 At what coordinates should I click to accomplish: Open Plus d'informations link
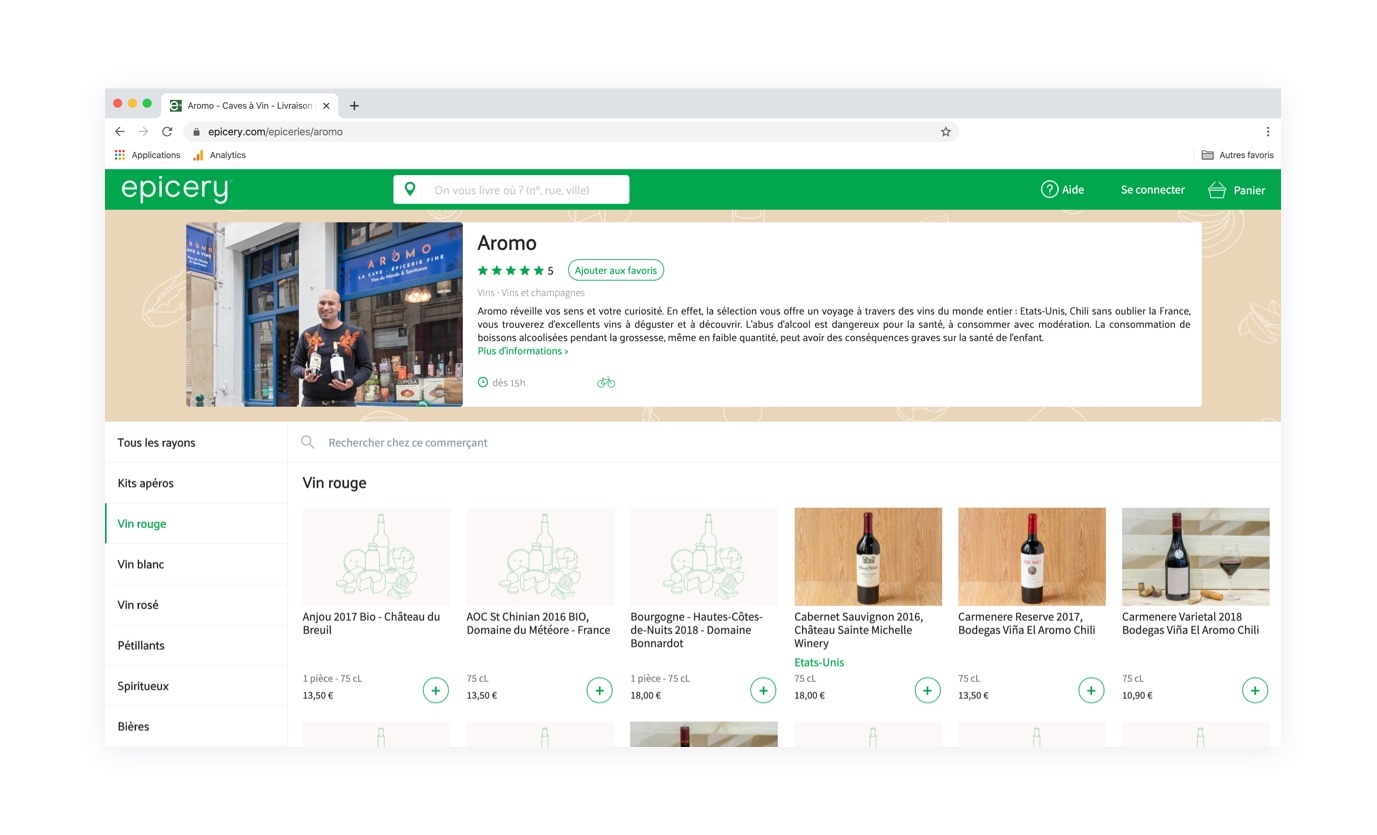(523, 351)
